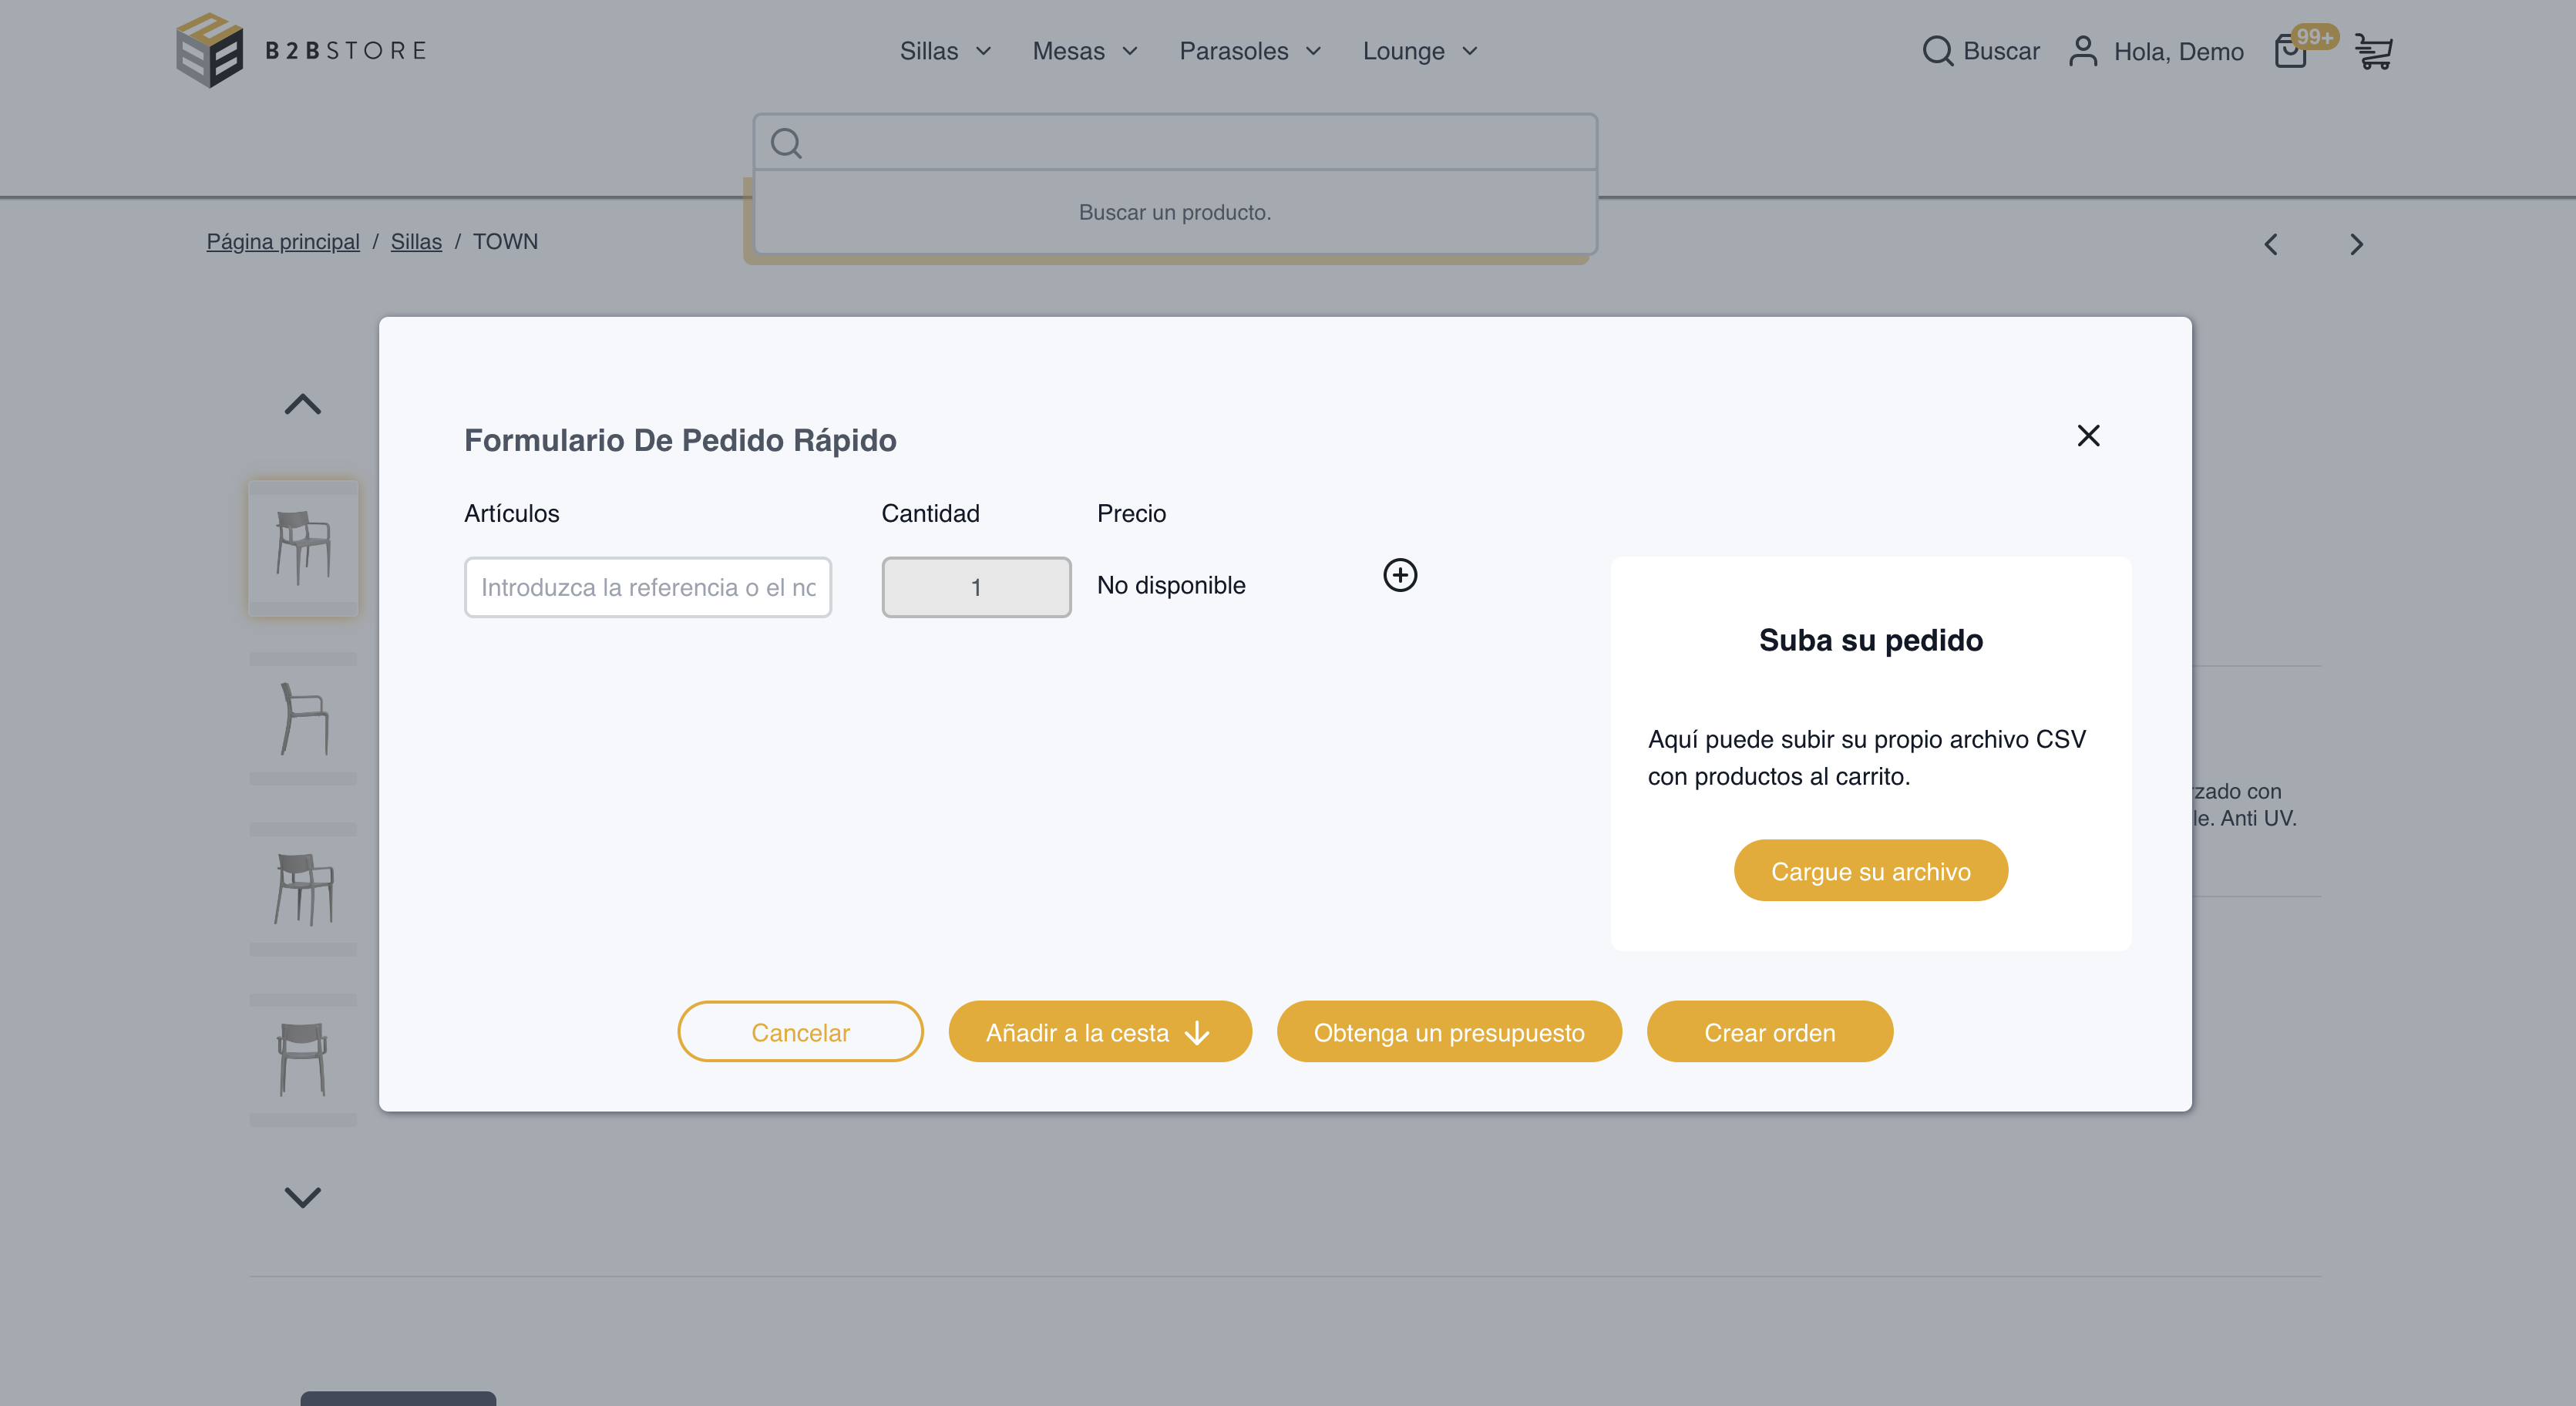
Task: Open the Página principal breadcrumb link
Action: point(283,241)
